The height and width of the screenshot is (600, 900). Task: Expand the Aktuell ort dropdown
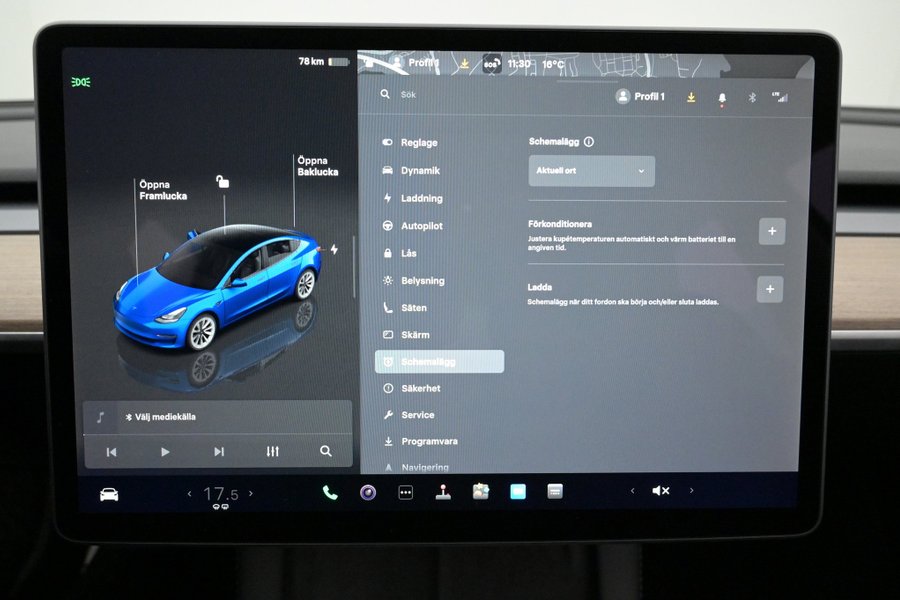tap(591, 171)
